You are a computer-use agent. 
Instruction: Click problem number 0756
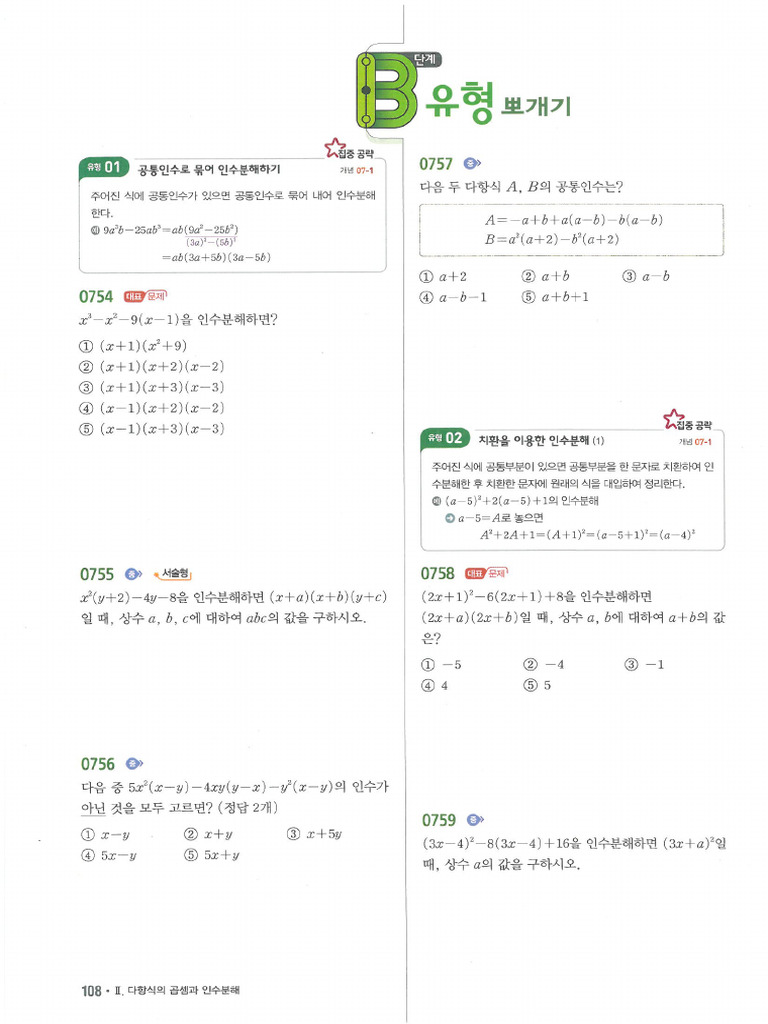tap(97, 764)
